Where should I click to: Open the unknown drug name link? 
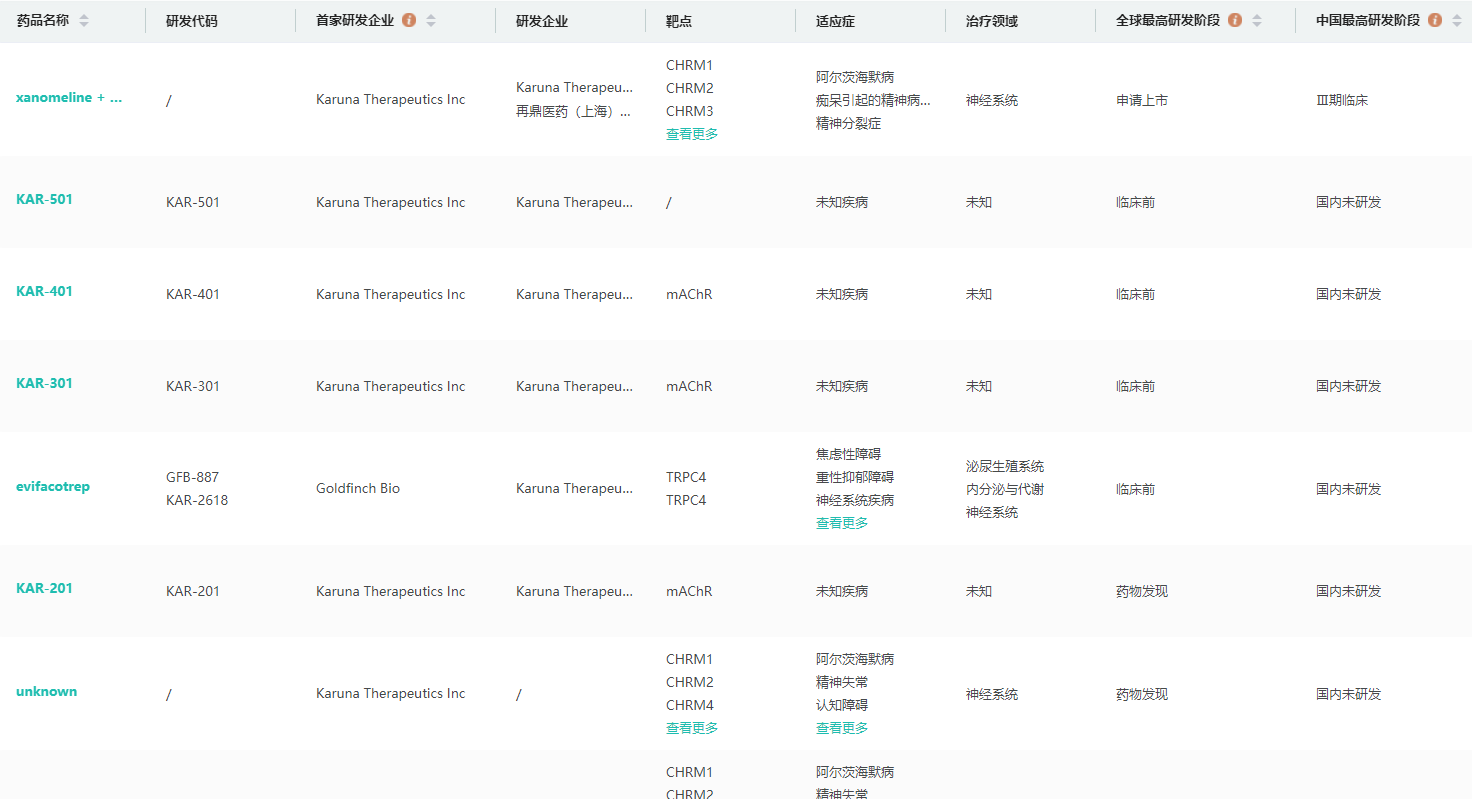pos(46,692)
